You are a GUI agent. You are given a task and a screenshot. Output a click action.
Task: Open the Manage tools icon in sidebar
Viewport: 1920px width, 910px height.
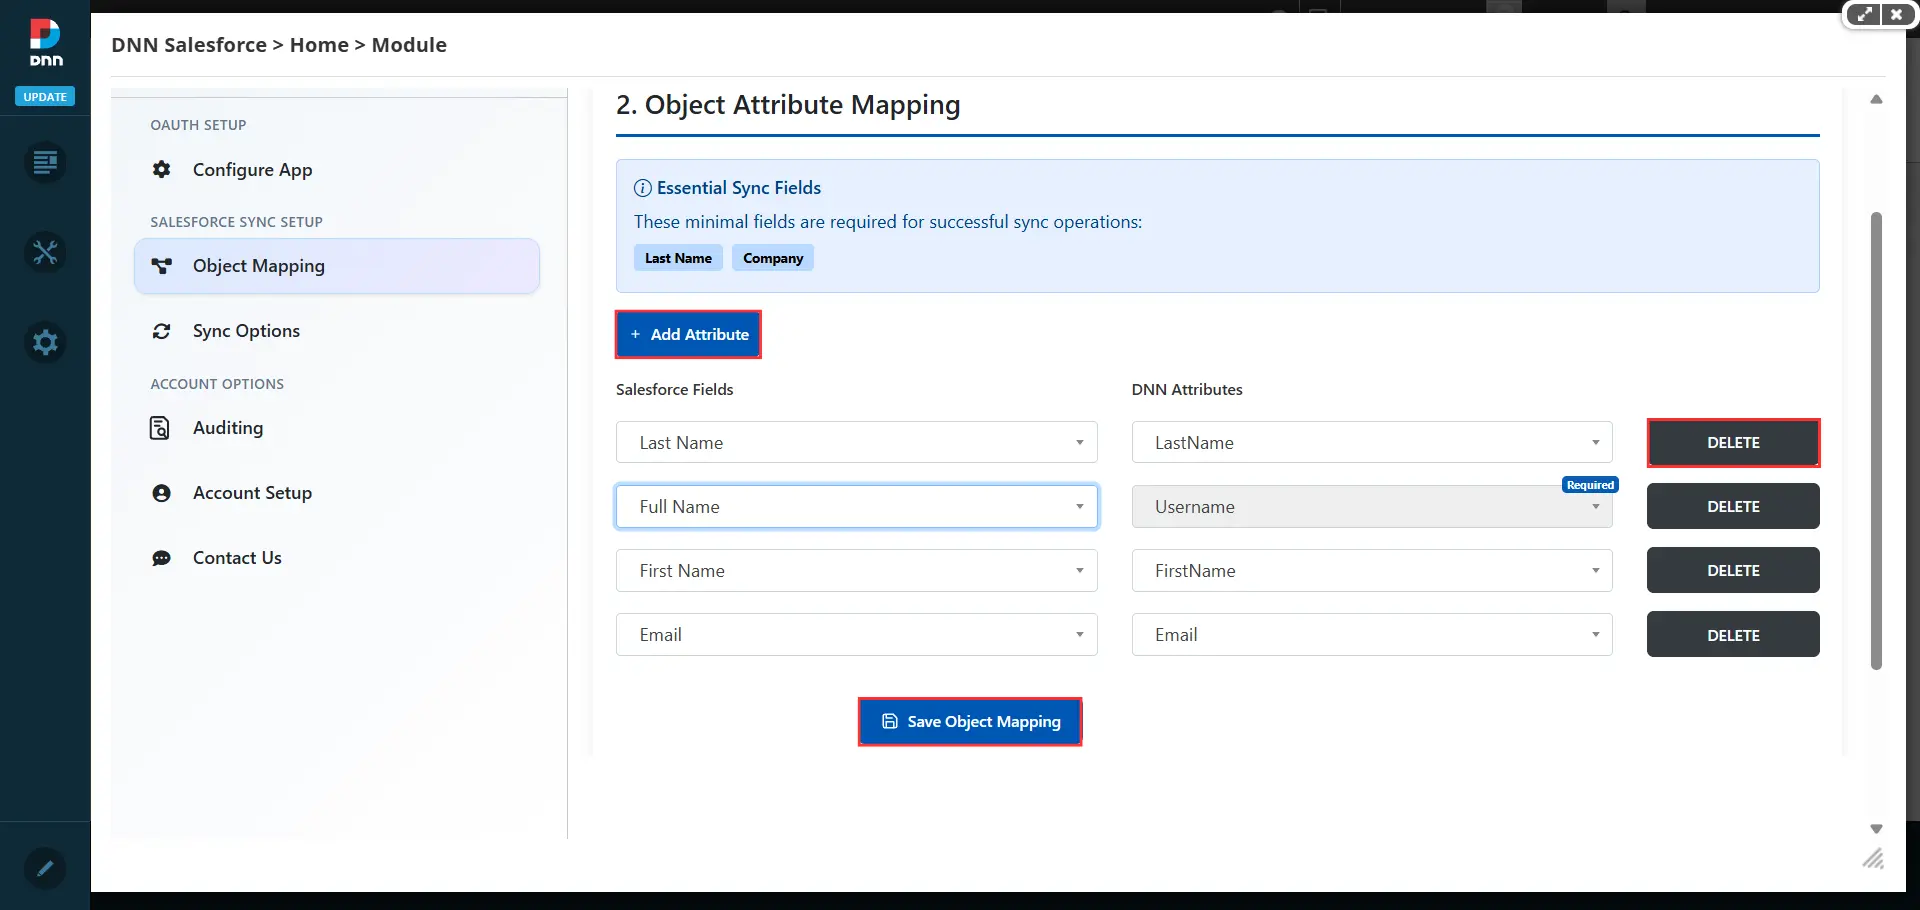(45, 252)
